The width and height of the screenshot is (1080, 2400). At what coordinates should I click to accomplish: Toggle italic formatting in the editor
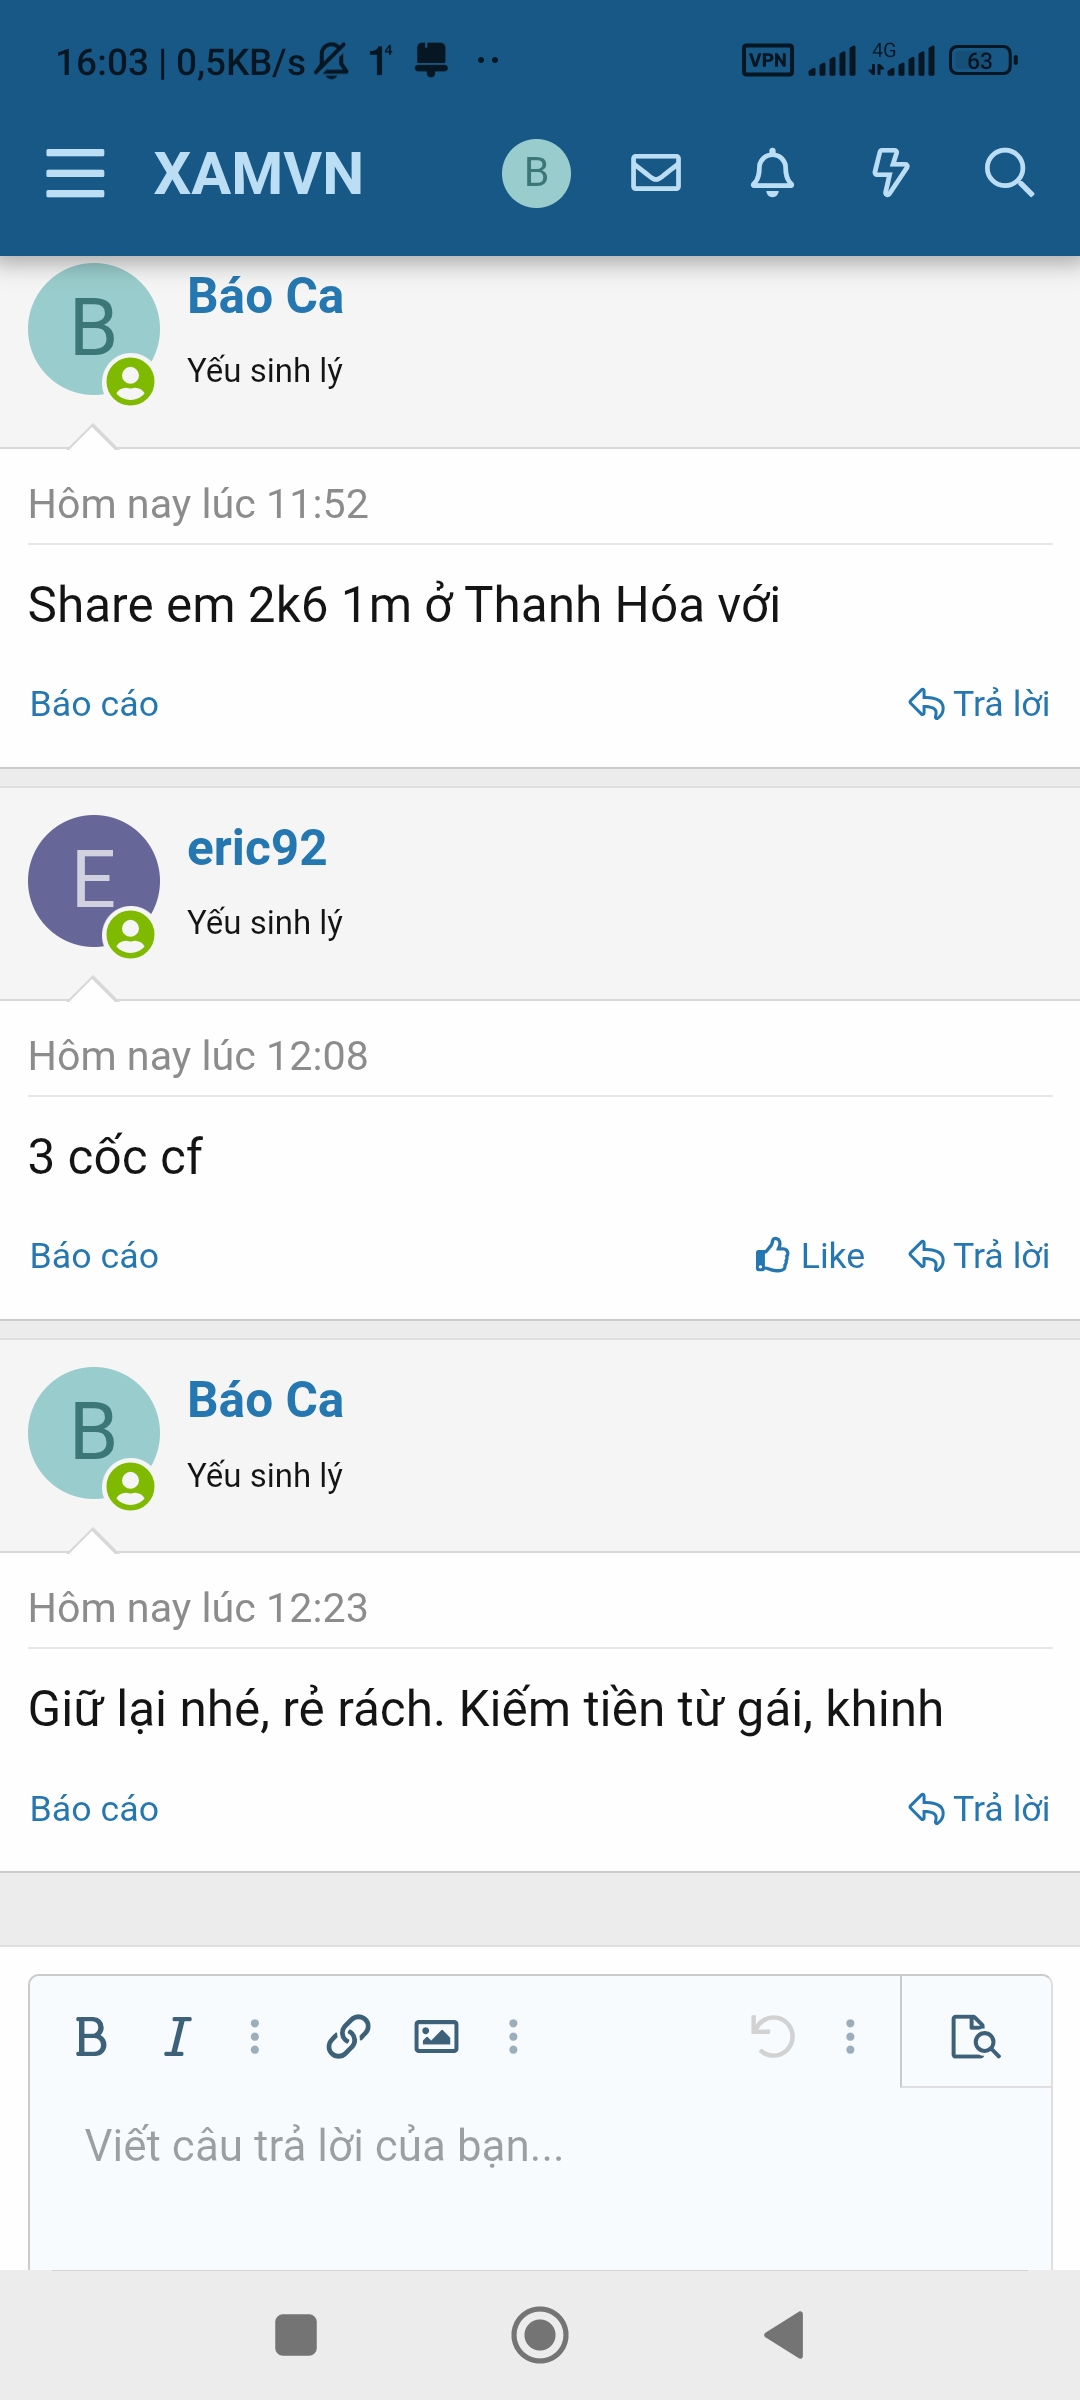pyautogui.click(x=178, y=2036)
